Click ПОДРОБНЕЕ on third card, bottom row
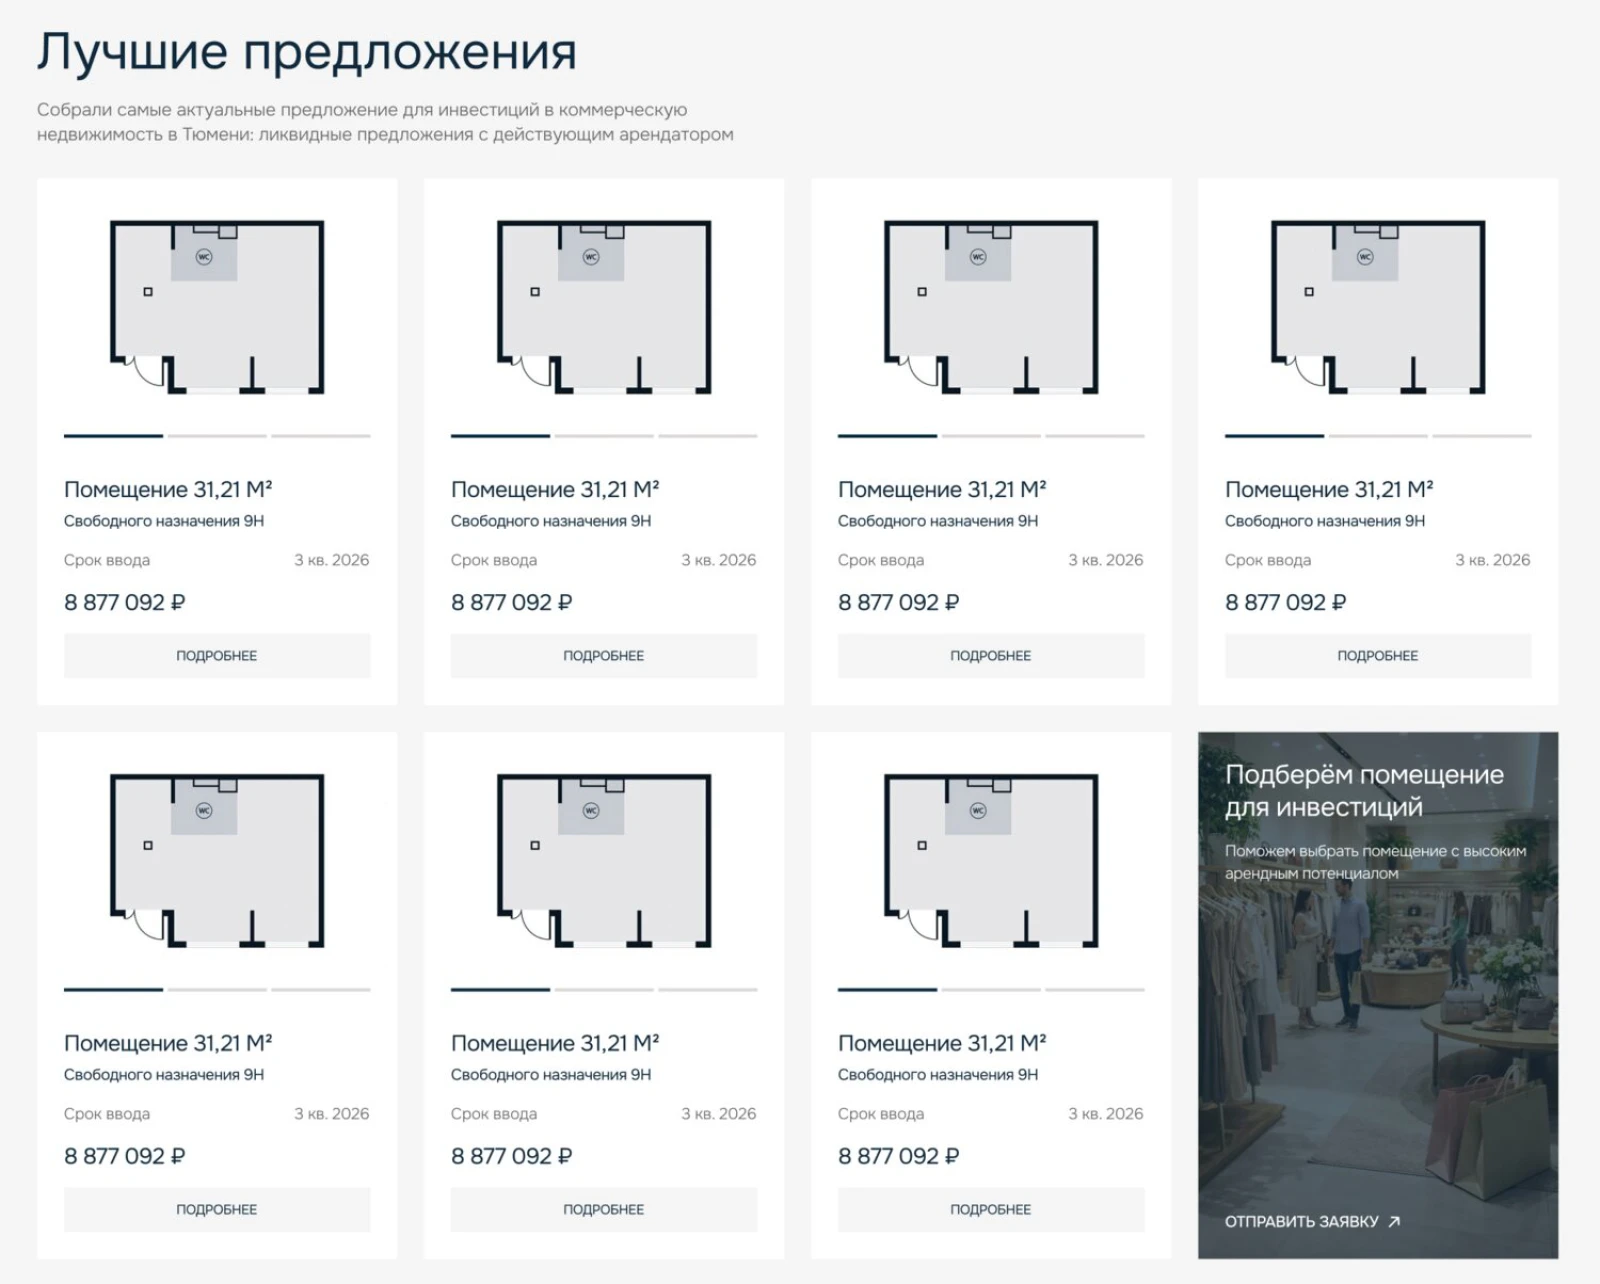 click(x=991, y=1210)
